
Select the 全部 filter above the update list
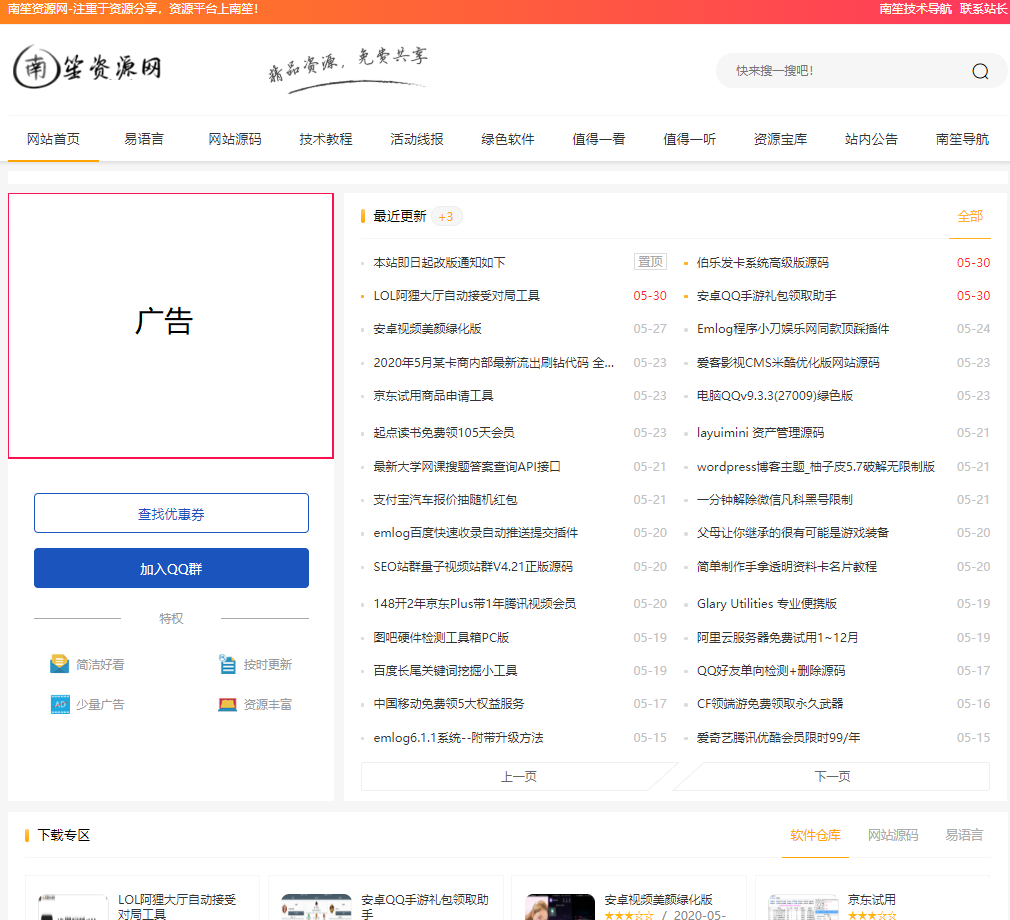coord(970,216)
